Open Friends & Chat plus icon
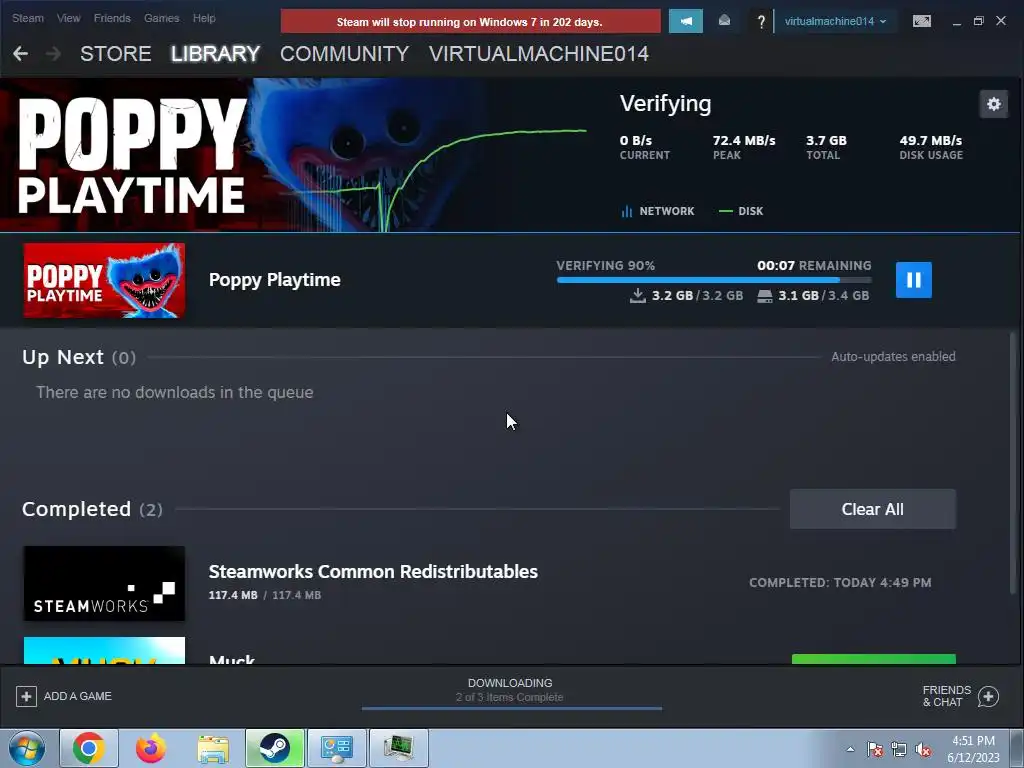This screenshot has width=1024, height=768. (988, 696)
